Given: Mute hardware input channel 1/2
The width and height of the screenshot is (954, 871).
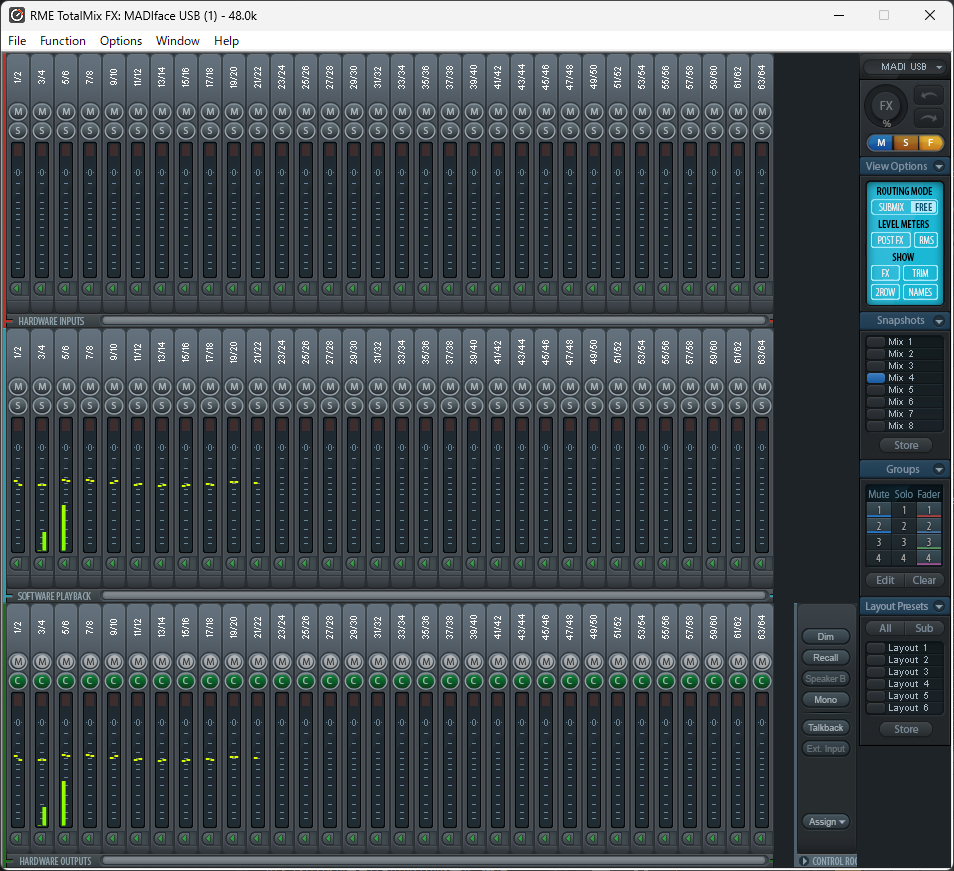Looking at the screenshot, I should click(18, 112).
